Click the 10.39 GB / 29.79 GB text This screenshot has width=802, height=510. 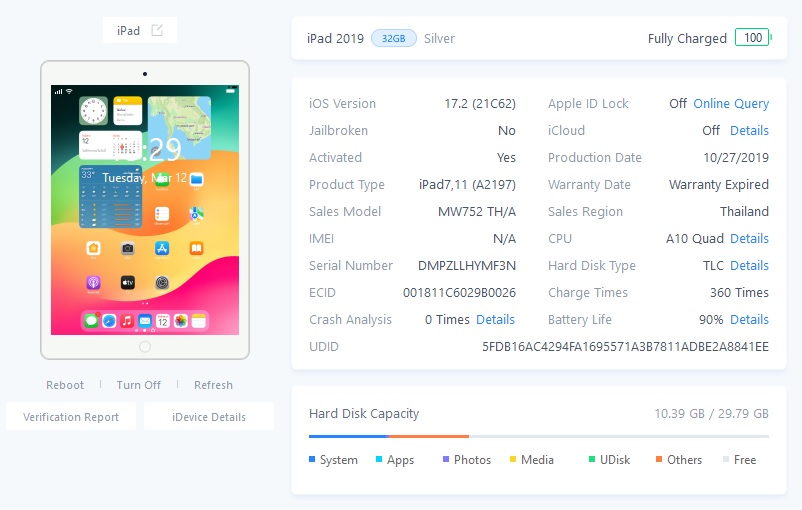click(x=711, y=413)
